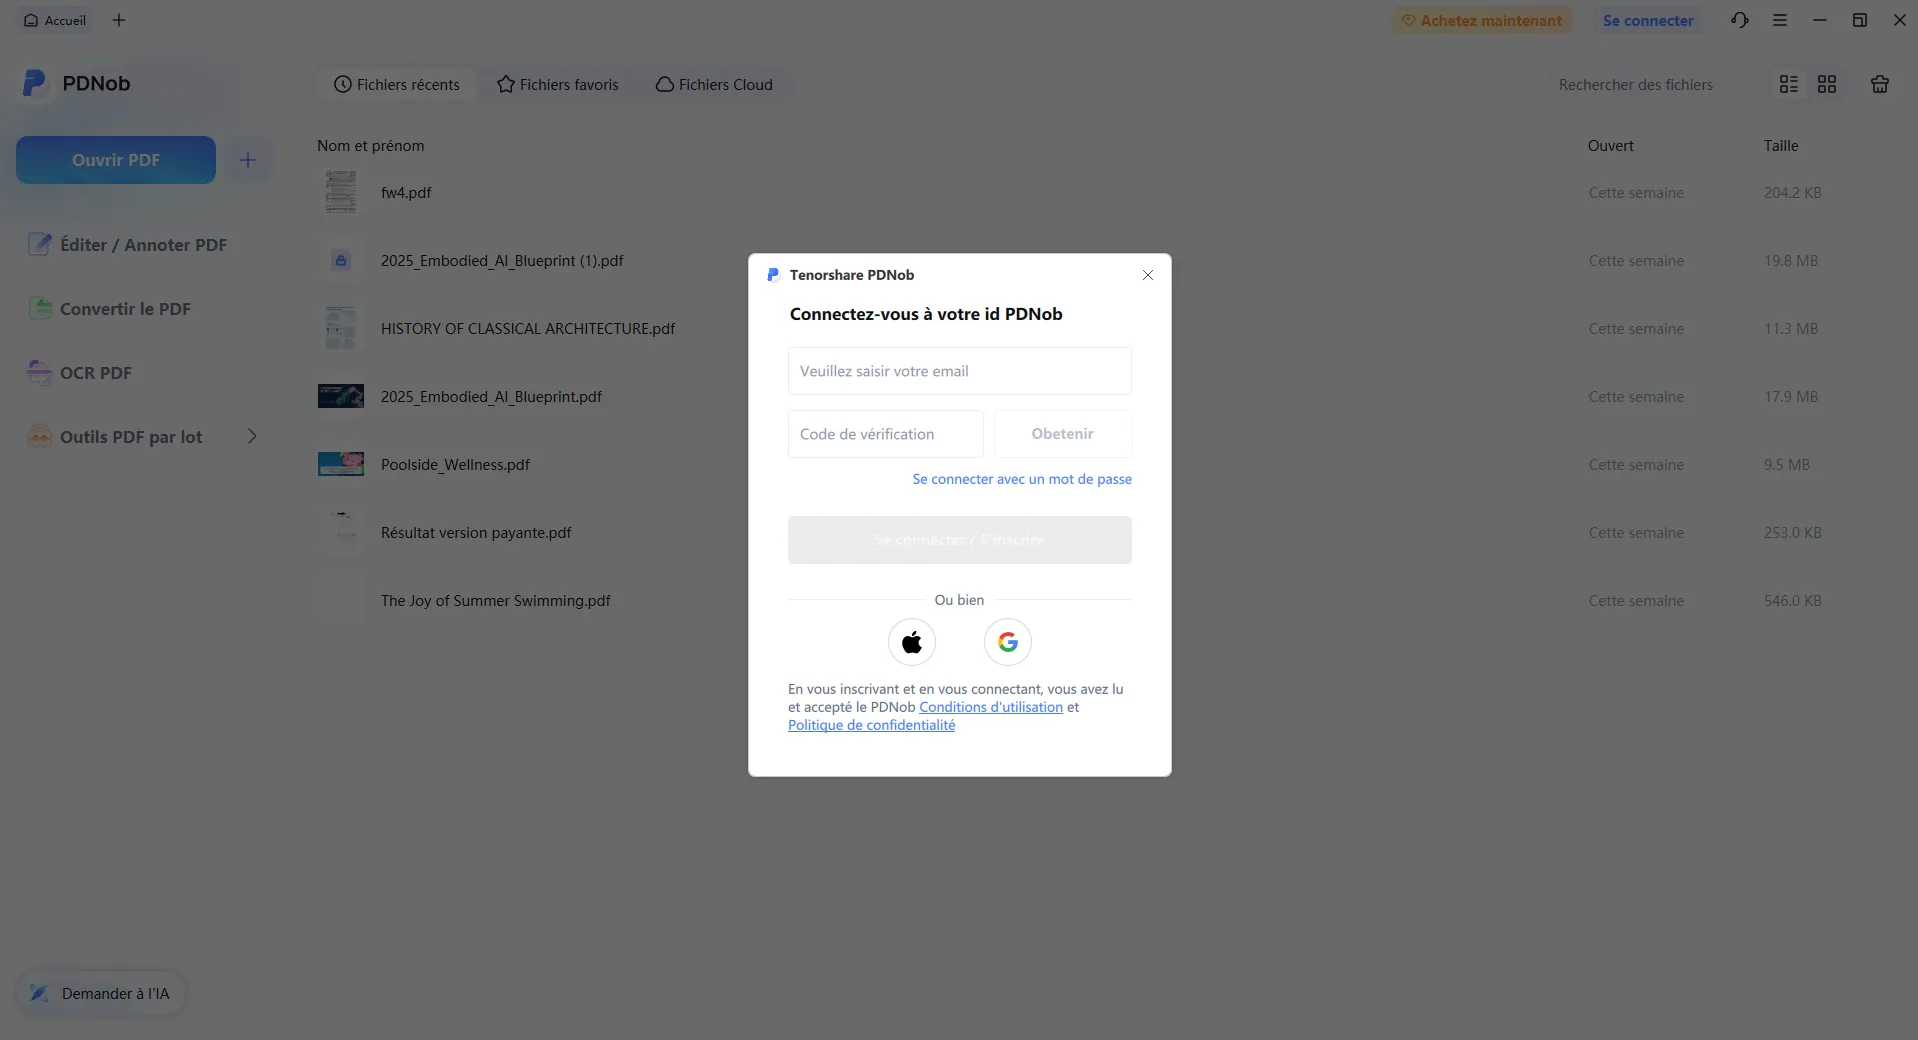This screenshot has height=1040, width=1918.
Task: Sort by Taille column header
Action: coord(1780,146)
